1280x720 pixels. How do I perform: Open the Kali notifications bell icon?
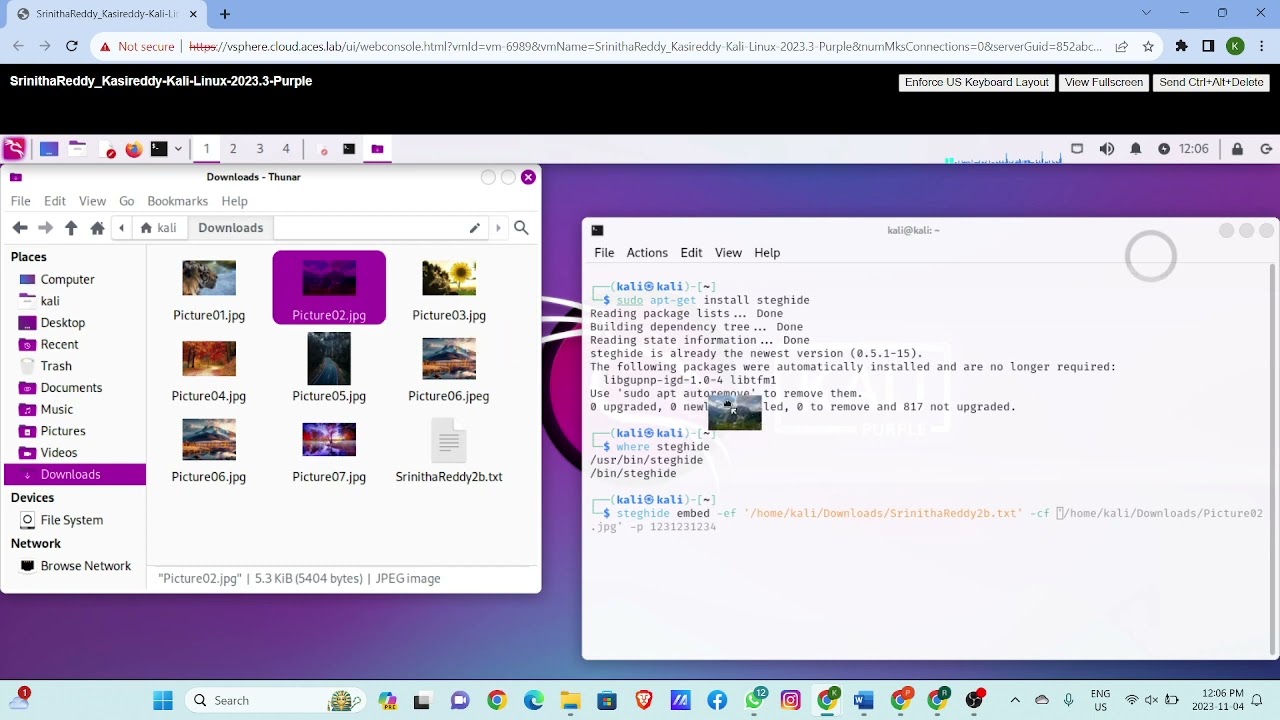1136,149
